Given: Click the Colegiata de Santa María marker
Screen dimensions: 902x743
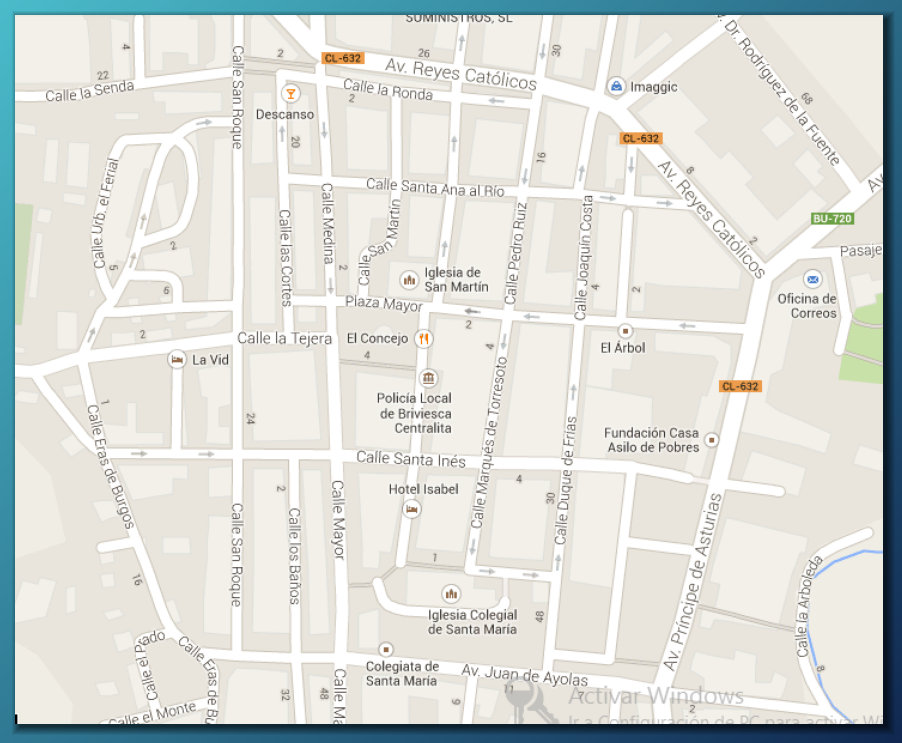Looking at the screenshot, I should pos(386,650).
